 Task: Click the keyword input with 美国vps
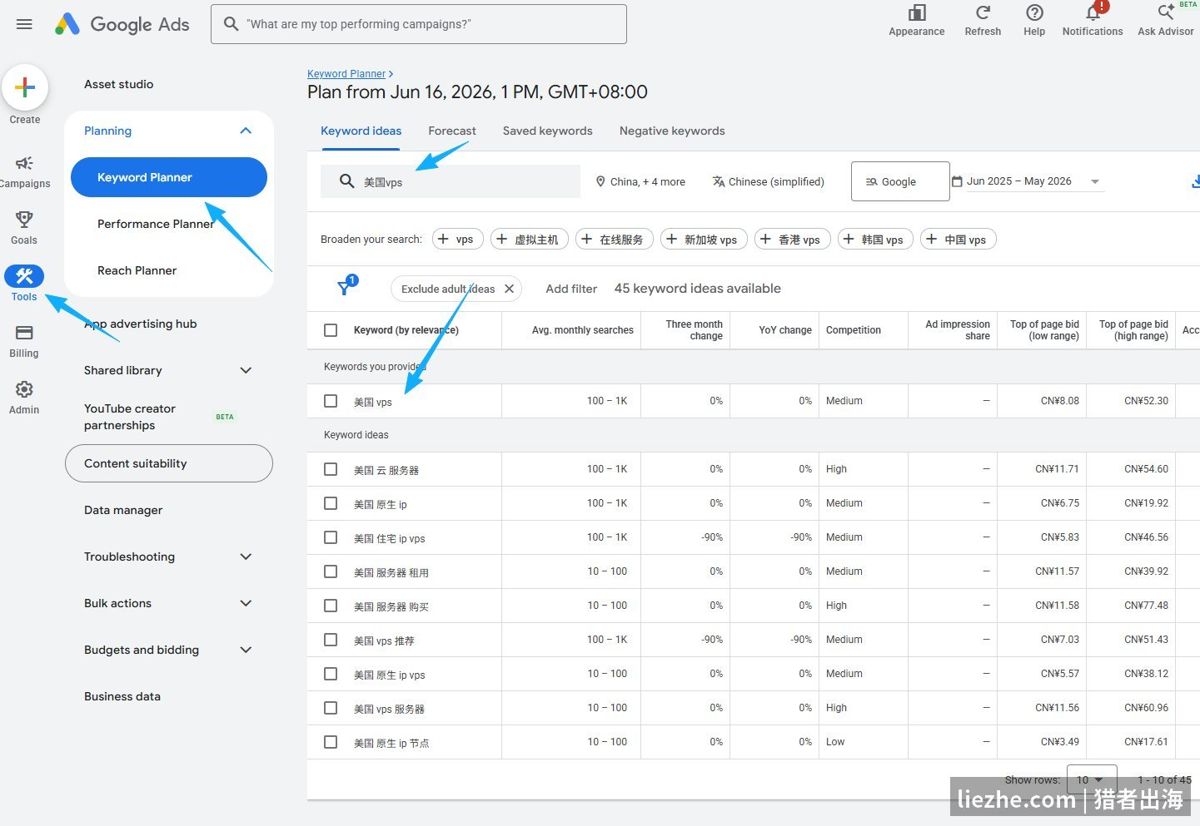tap(450, 182)
